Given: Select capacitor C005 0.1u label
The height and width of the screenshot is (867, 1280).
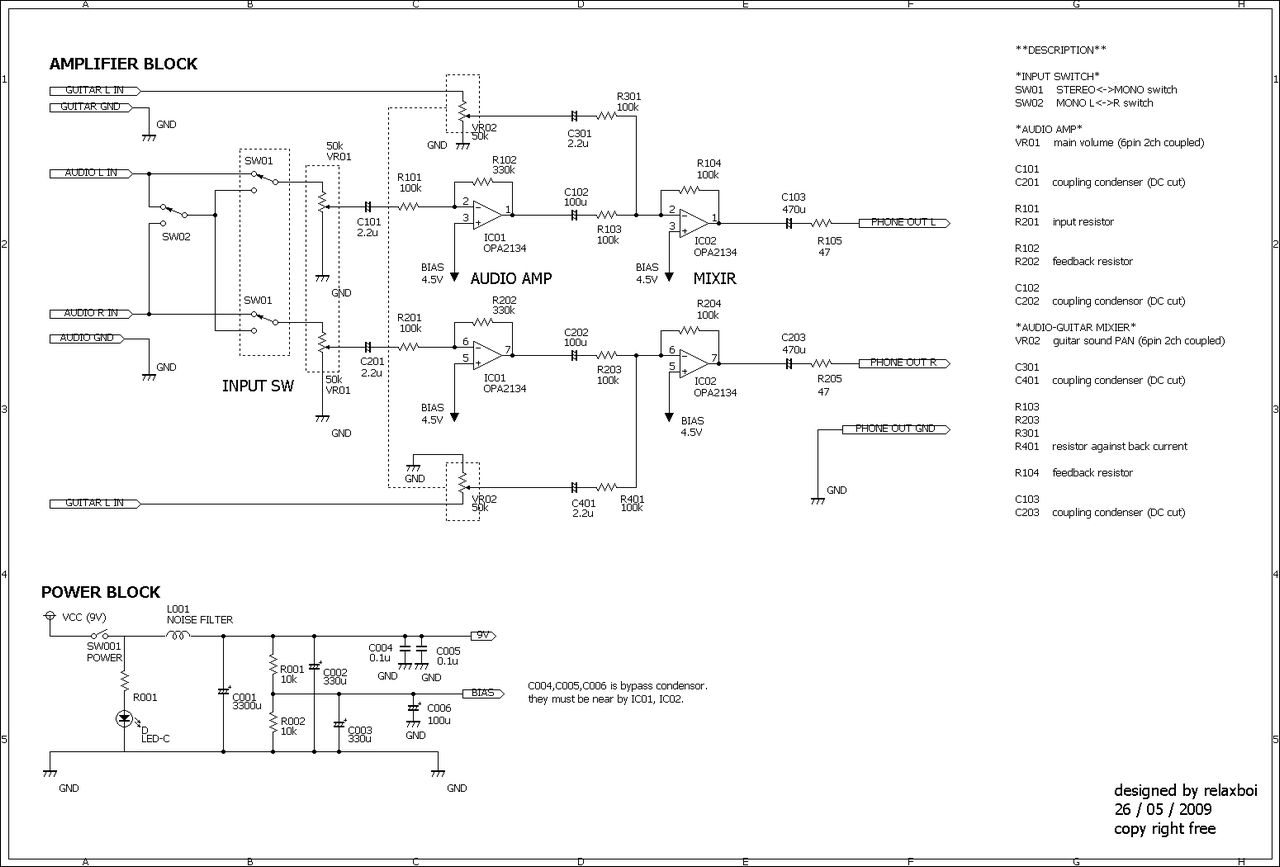Looking at the screenshot, I should (x=447, y=656).
